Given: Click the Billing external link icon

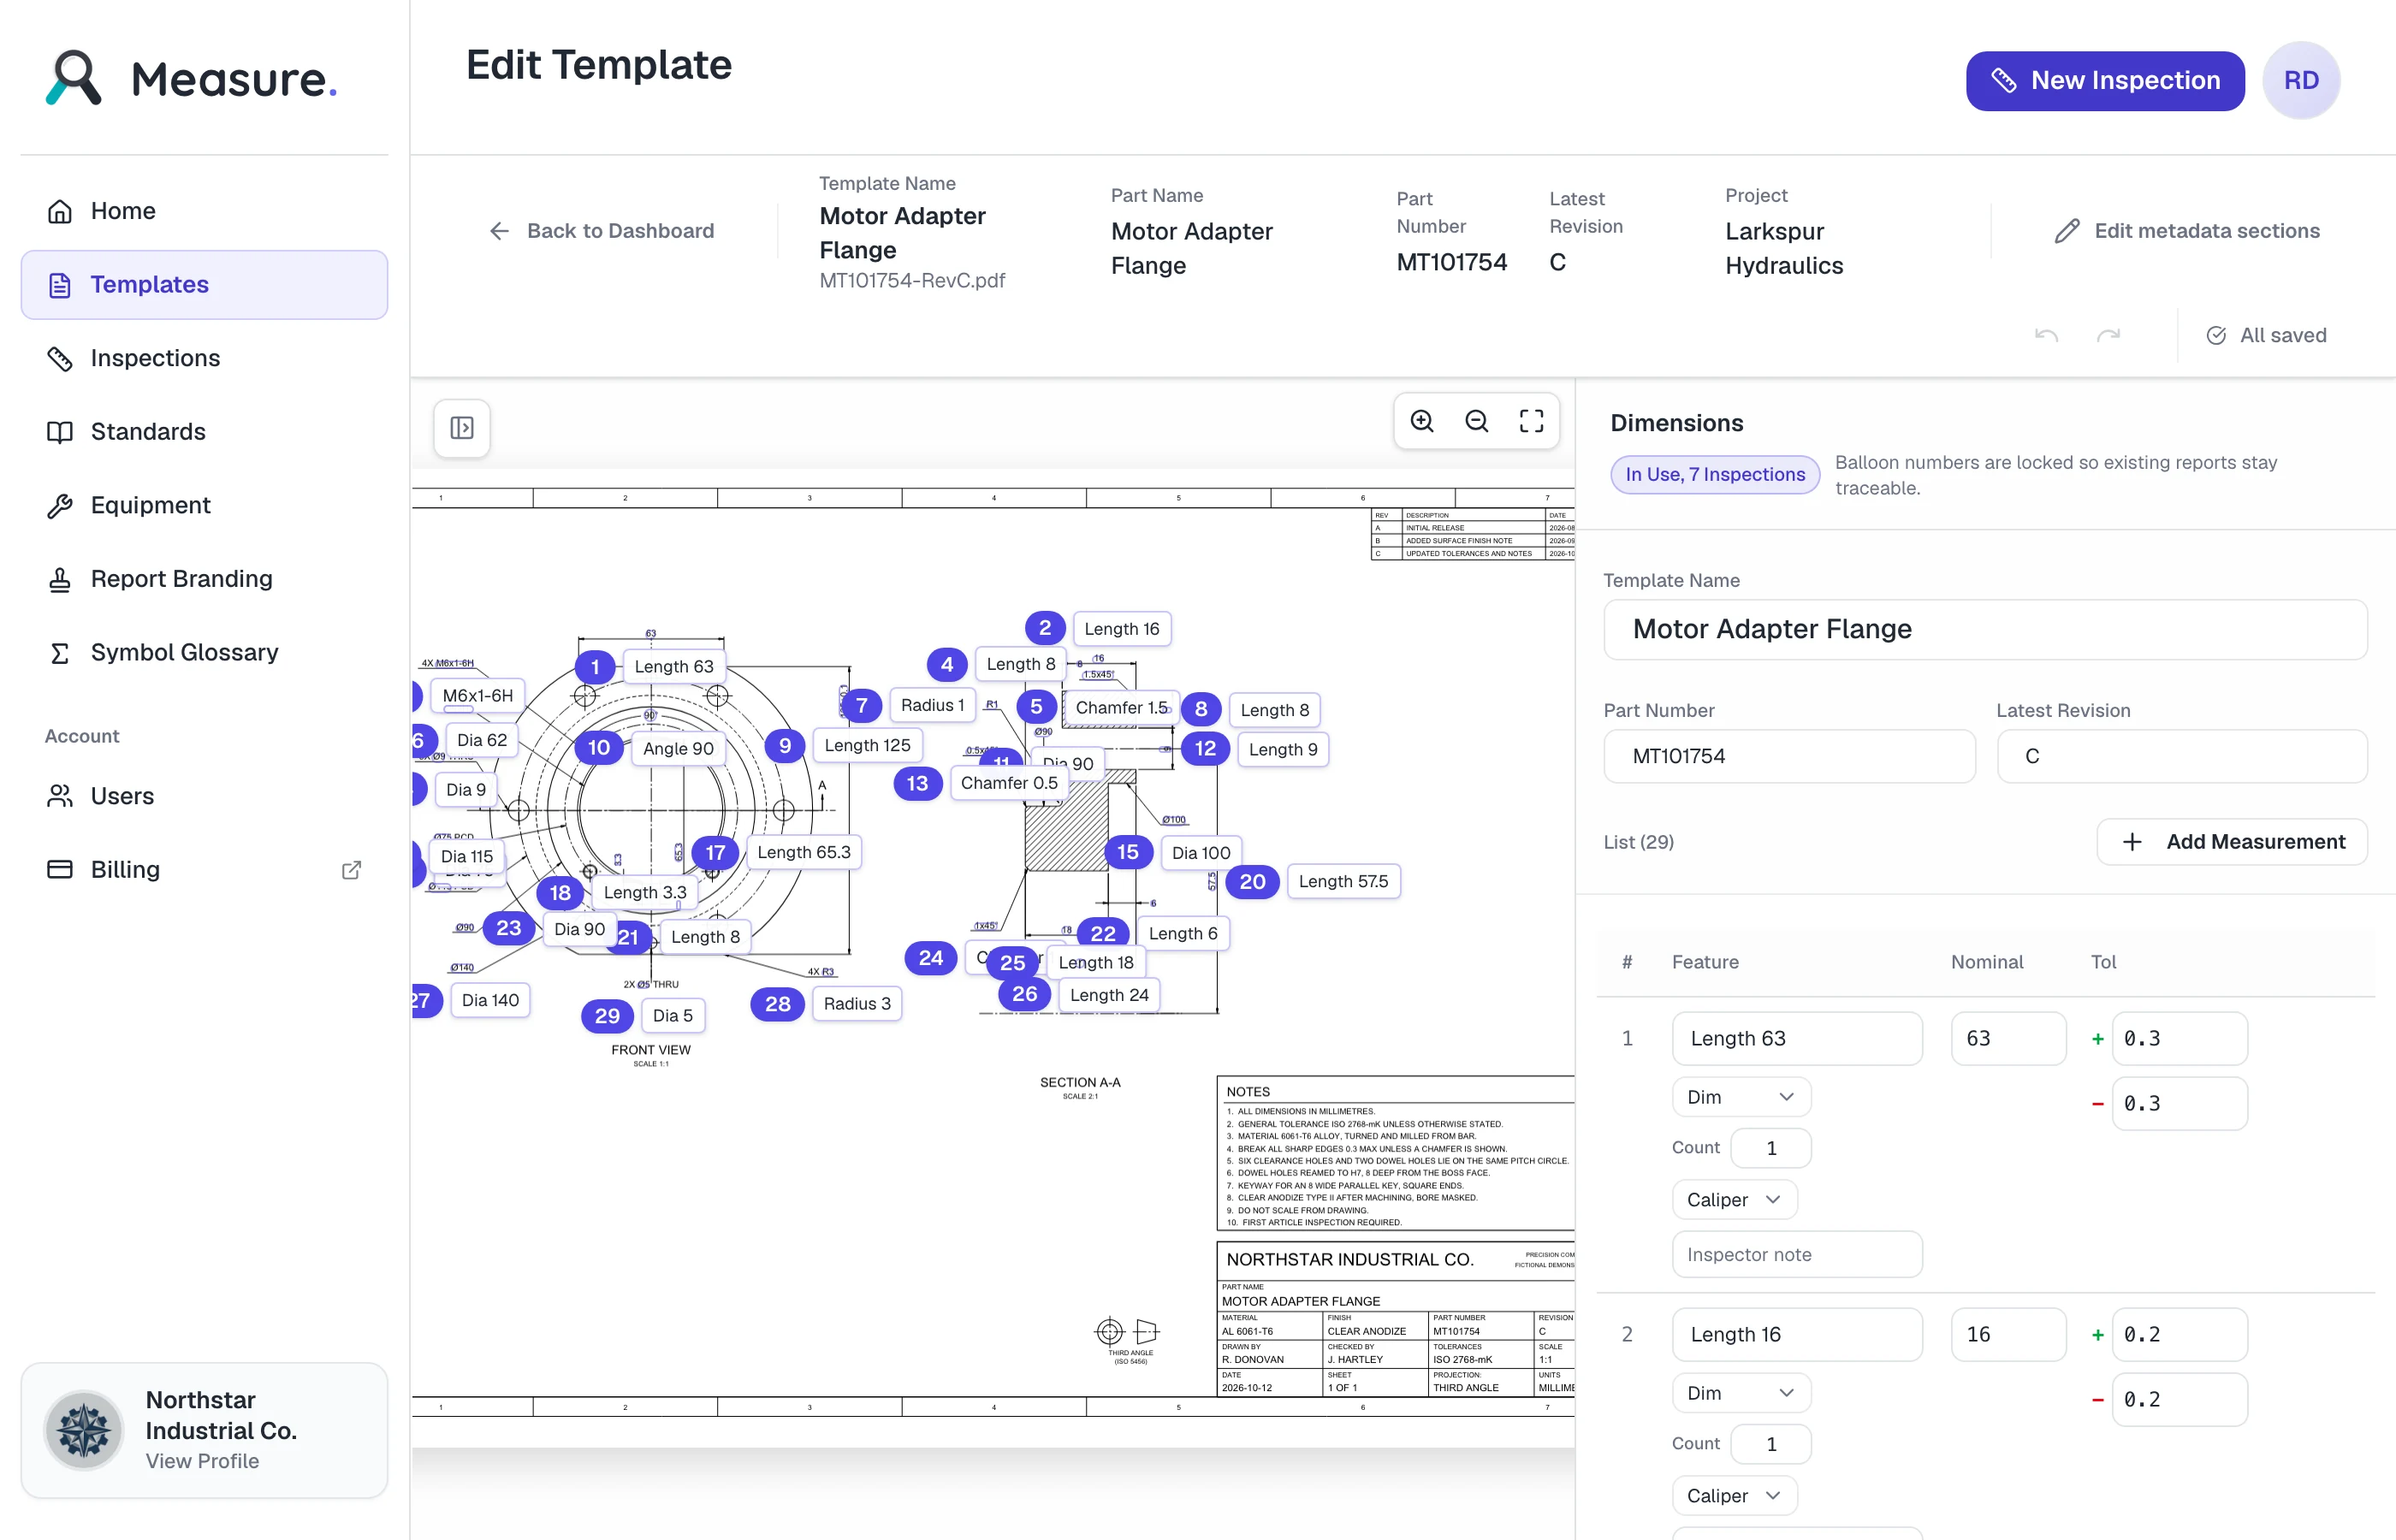Looking at the screenshot, I should (x=351, y=870).
